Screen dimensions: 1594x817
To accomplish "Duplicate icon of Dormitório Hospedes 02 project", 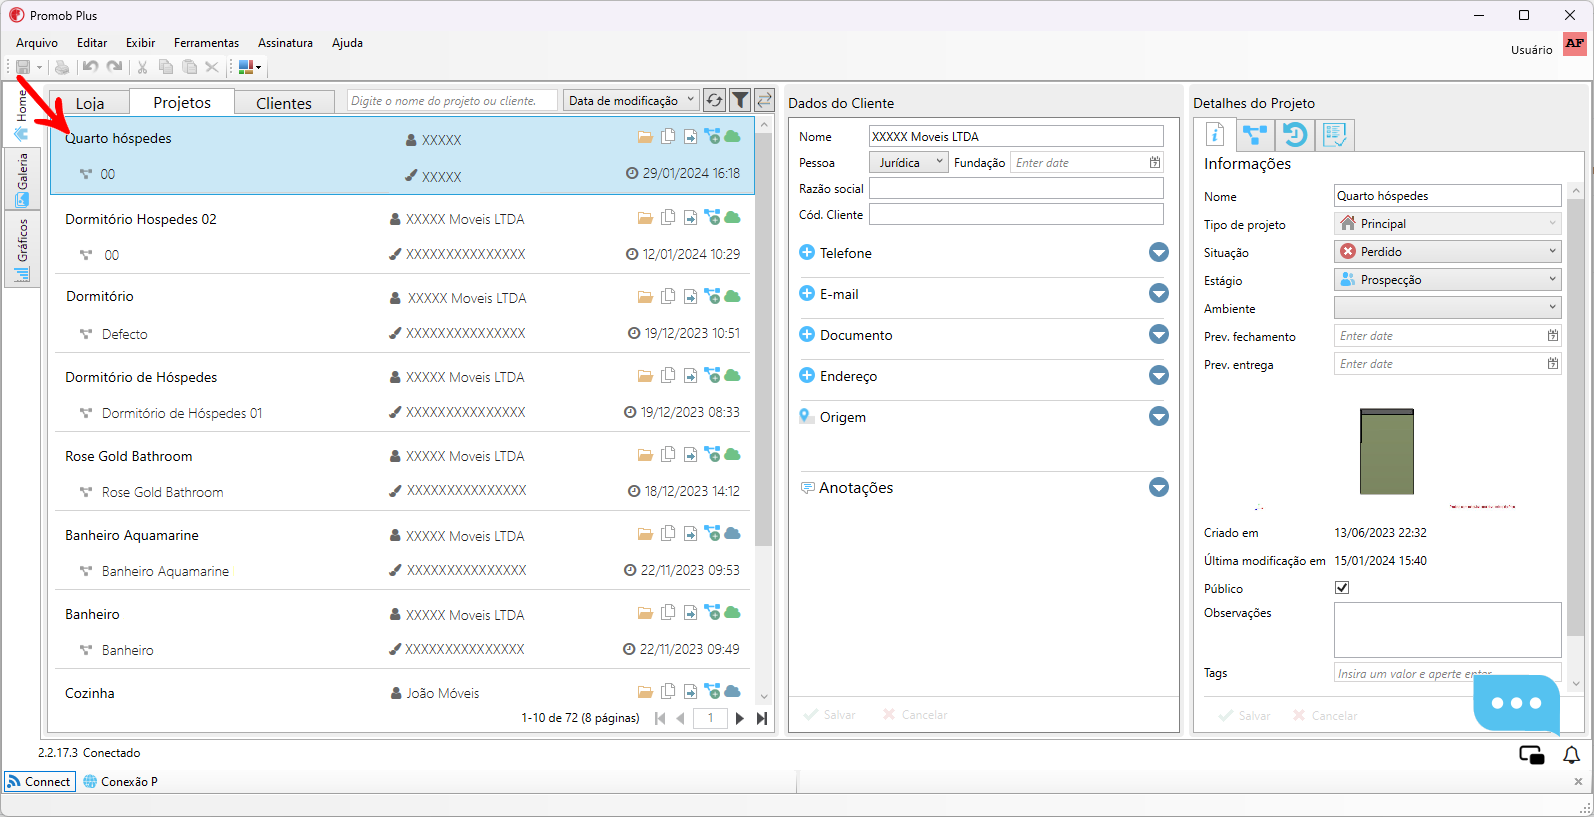I will (668, 217).
